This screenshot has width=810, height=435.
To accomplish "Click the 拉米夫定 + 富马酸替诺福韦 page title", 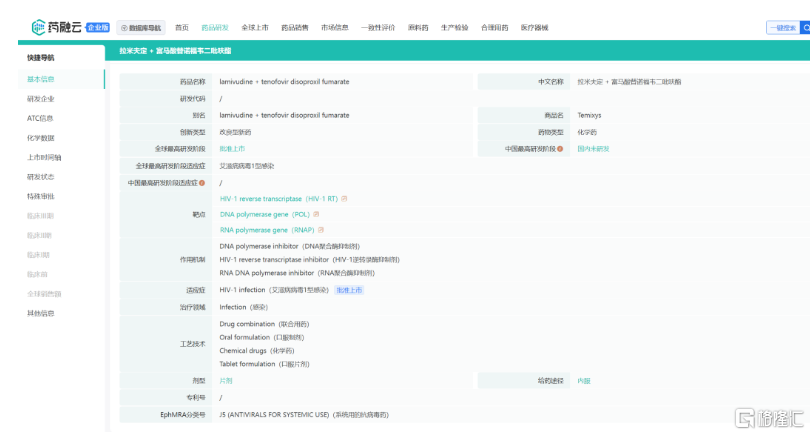I will click(x=175, y=51).
